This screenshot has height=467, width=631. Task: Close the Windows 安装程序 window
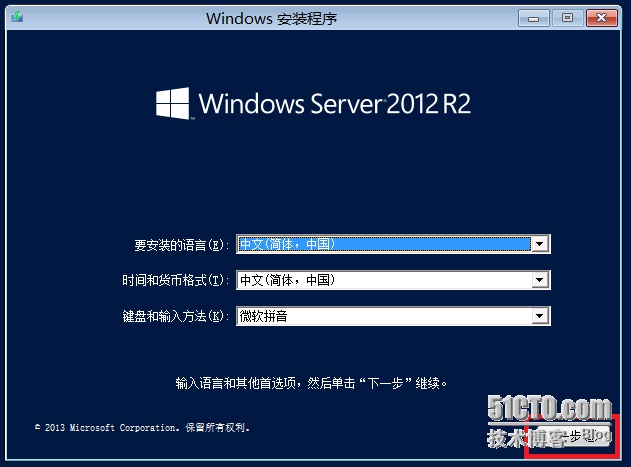[x=602, y=18]
